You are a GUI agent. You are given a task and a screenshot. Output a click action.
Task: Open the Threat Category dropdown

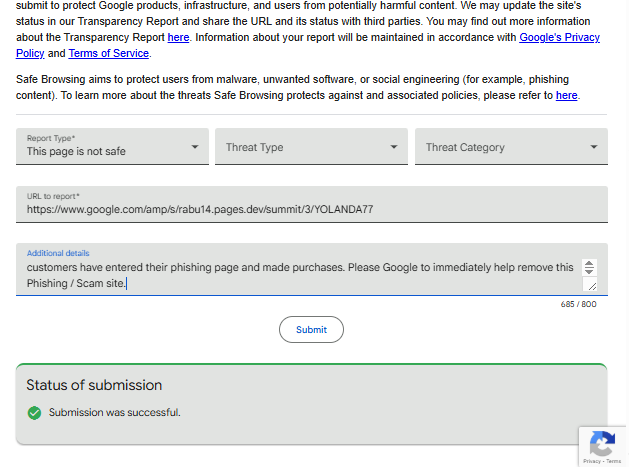(x=510, y=147)
